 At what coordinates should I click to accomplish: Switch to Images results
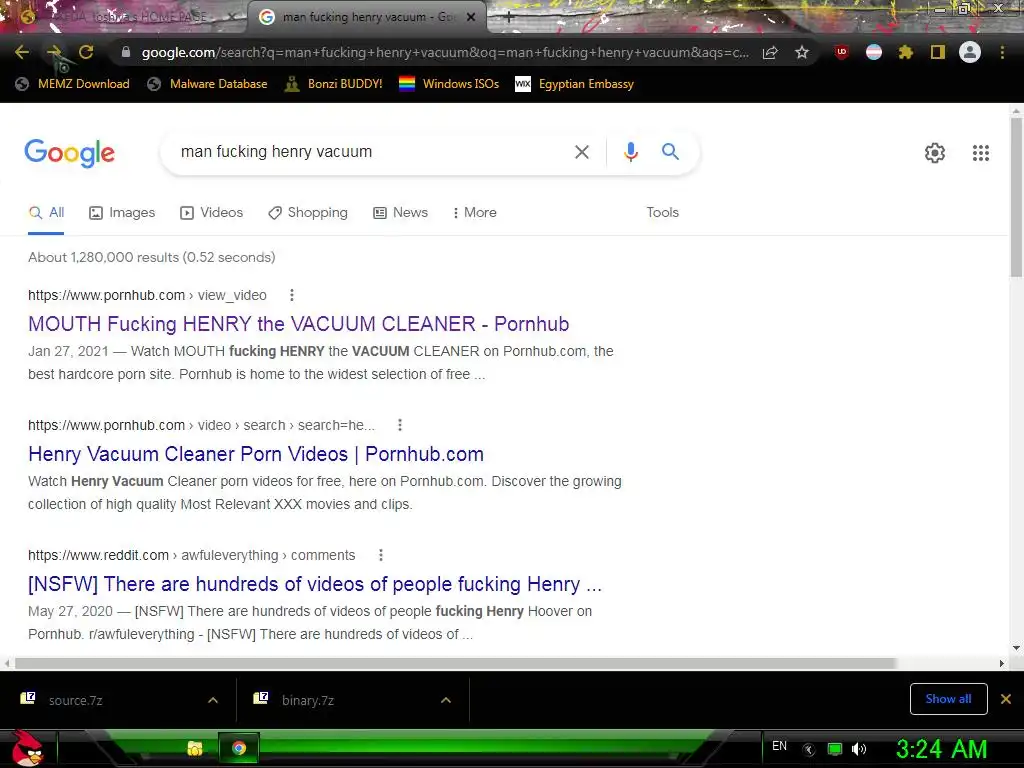click(122, 213)
